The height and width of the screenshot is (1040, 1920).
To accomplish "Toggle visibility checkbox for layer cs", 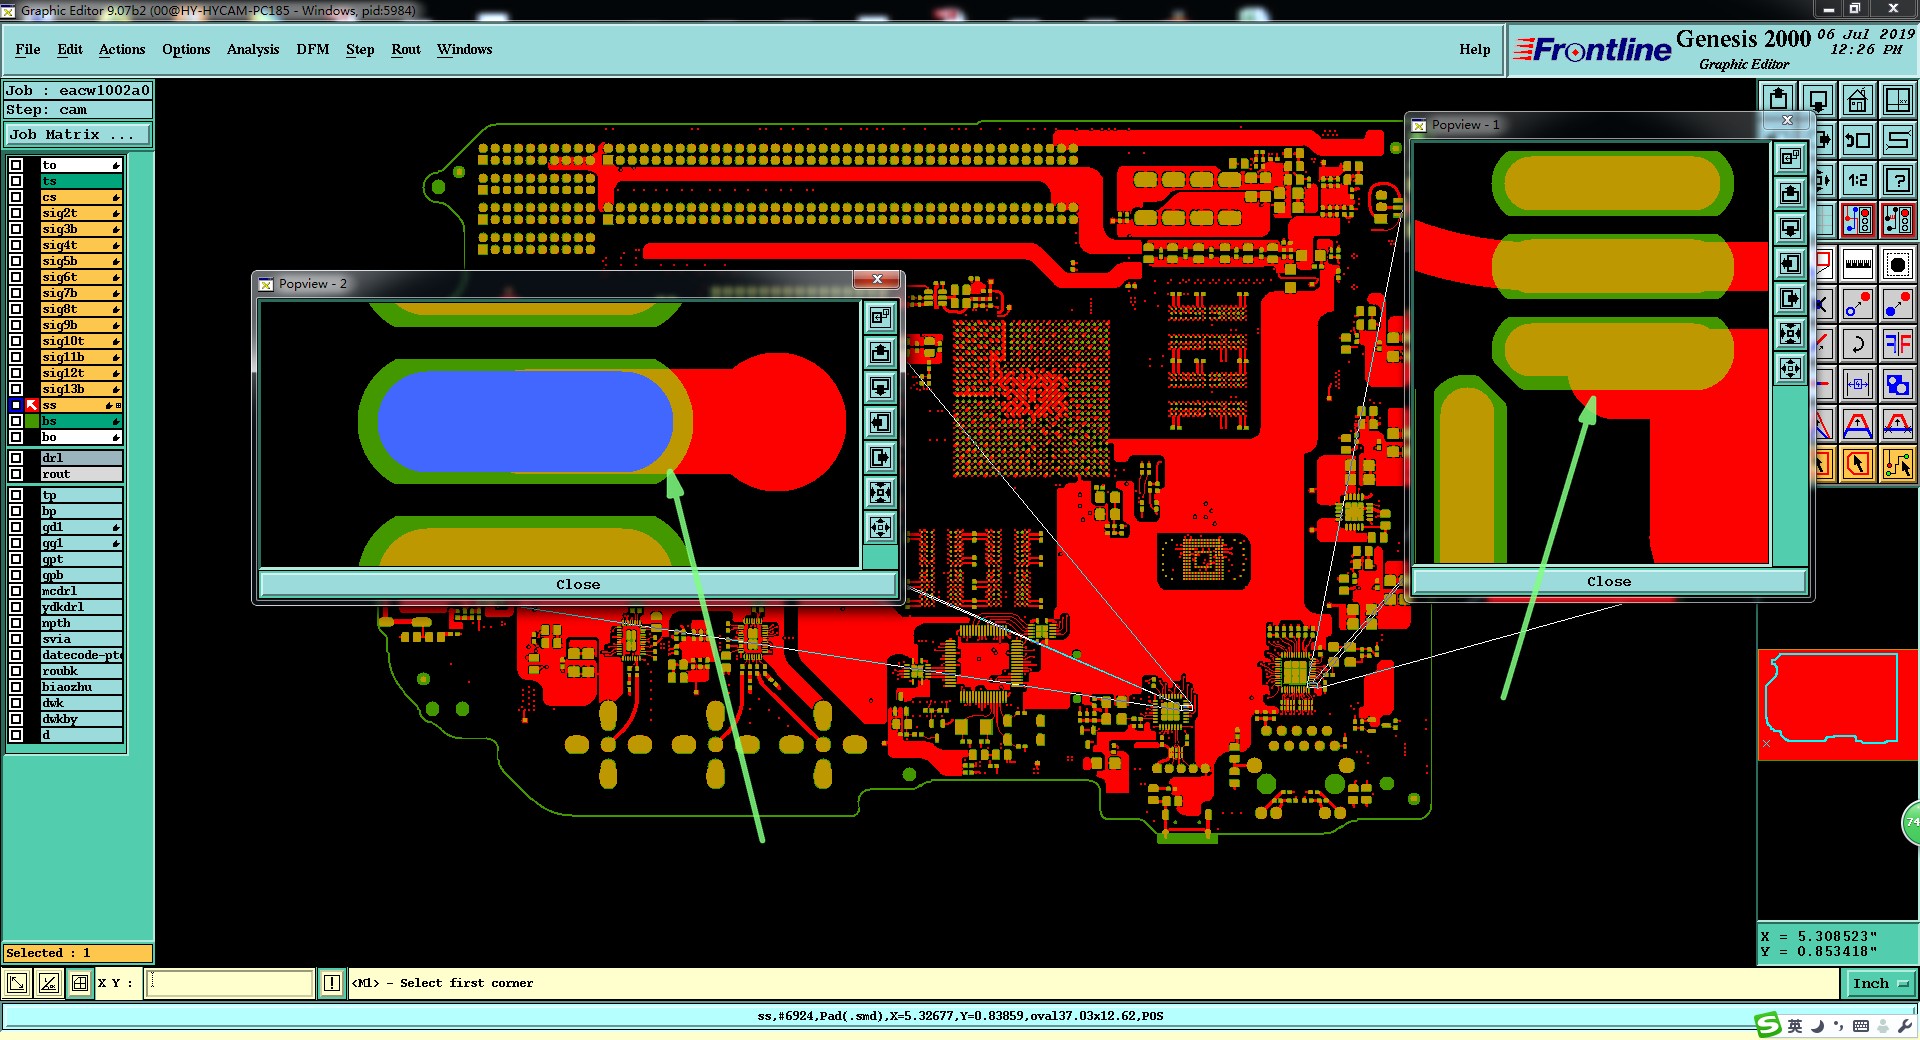I will pyautogui.click(x=16, y=197).
